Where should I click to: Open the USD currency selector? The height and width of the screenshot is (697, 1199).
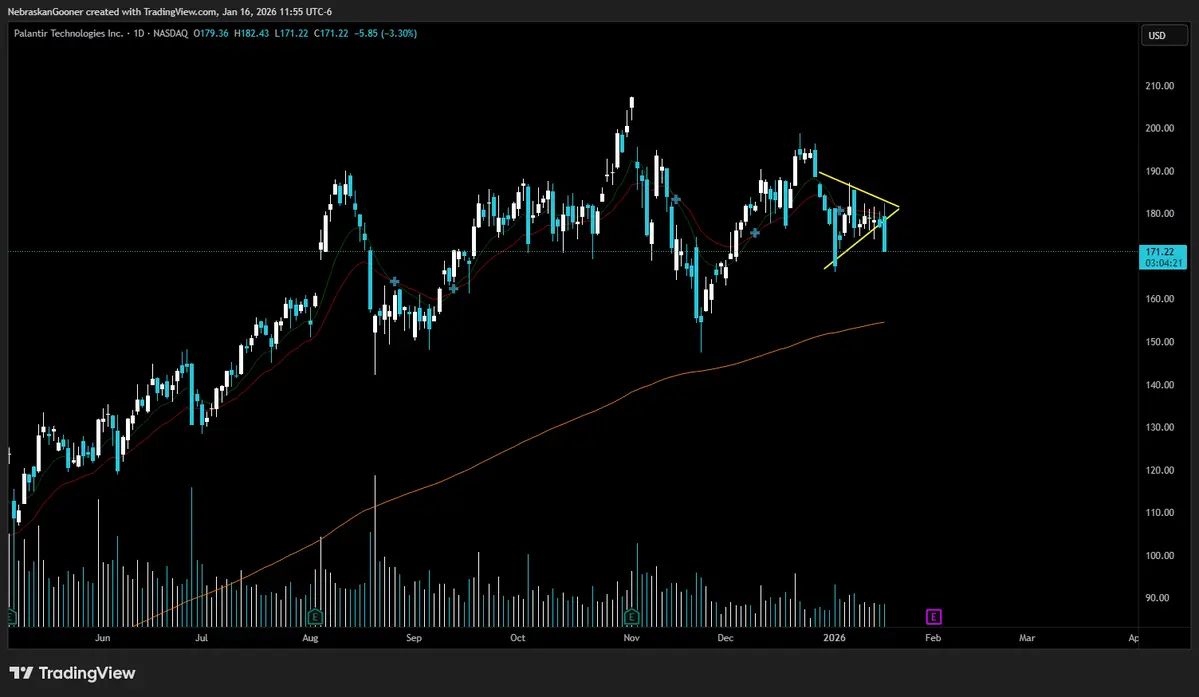pos(1165,35)
